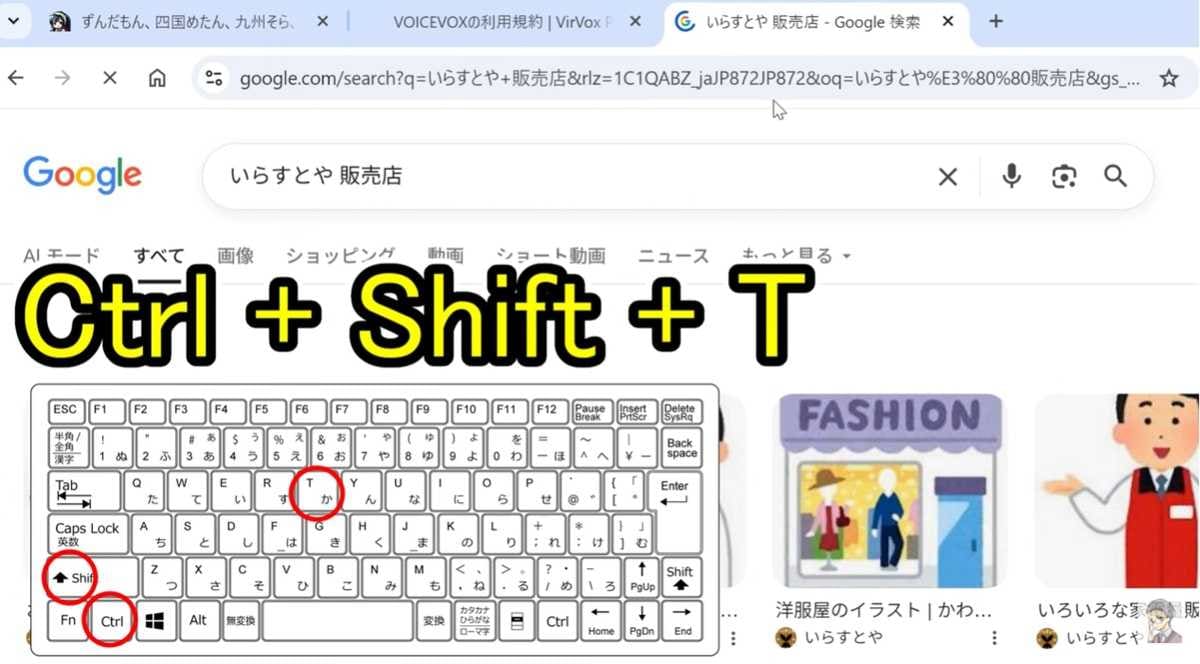Click the browser back arrow
The image size is (1200, 664).
point(16,78)
